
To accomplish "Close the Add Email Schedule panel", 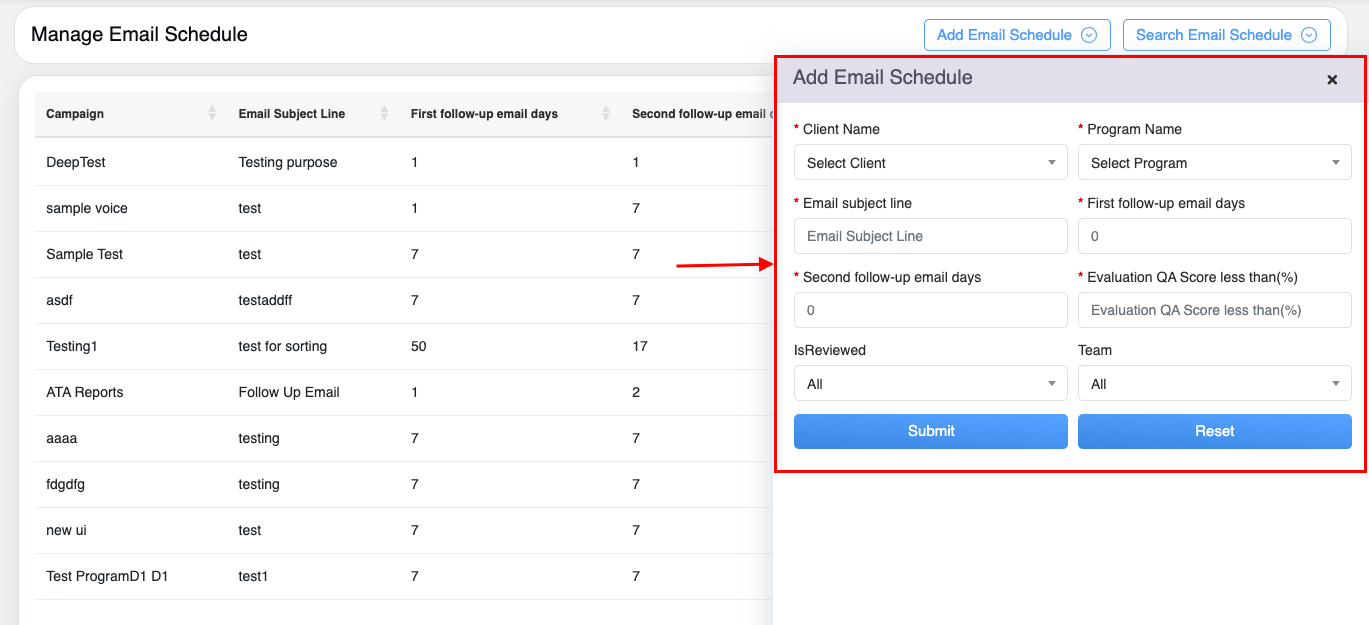I will coord(1332,80).
